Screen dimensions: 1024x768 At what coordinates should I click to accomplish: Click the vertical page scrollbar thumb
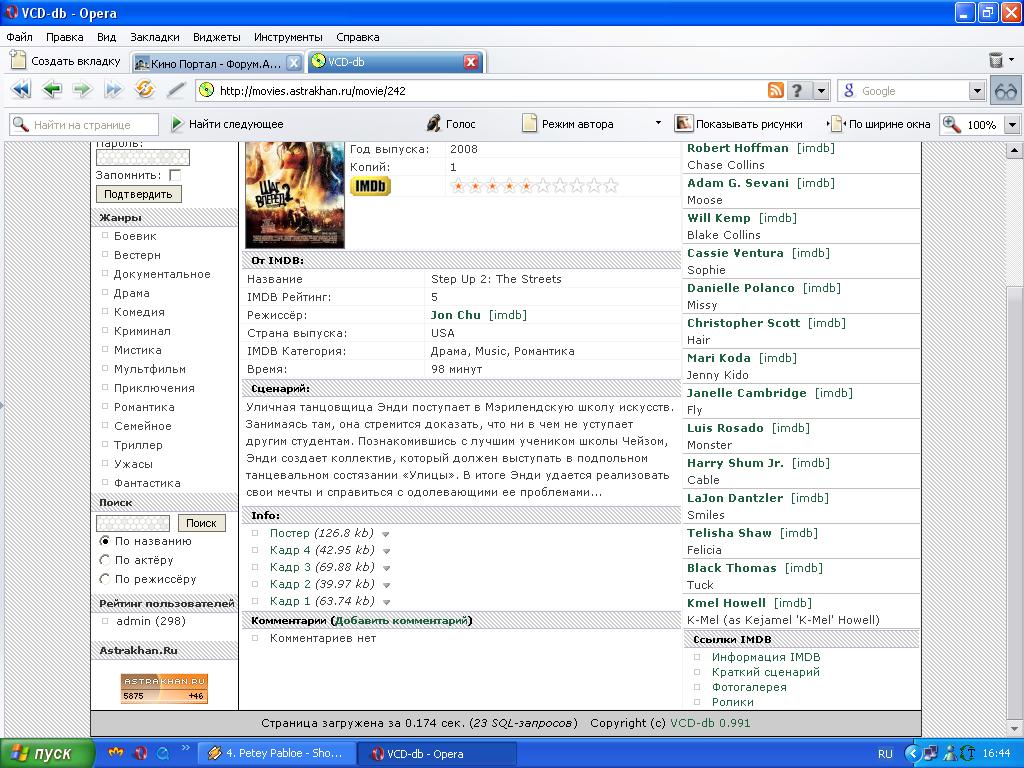coord(1014,503)
